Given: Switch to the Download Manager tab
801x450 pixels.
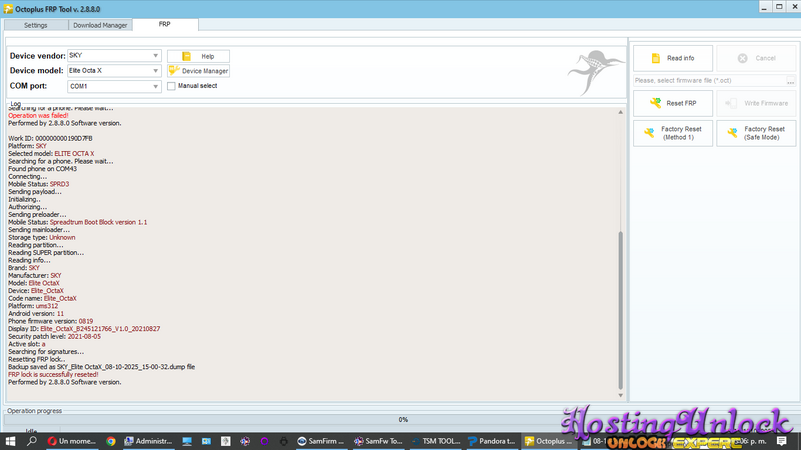Looking at the screenshot, I should tap(100, 25).
